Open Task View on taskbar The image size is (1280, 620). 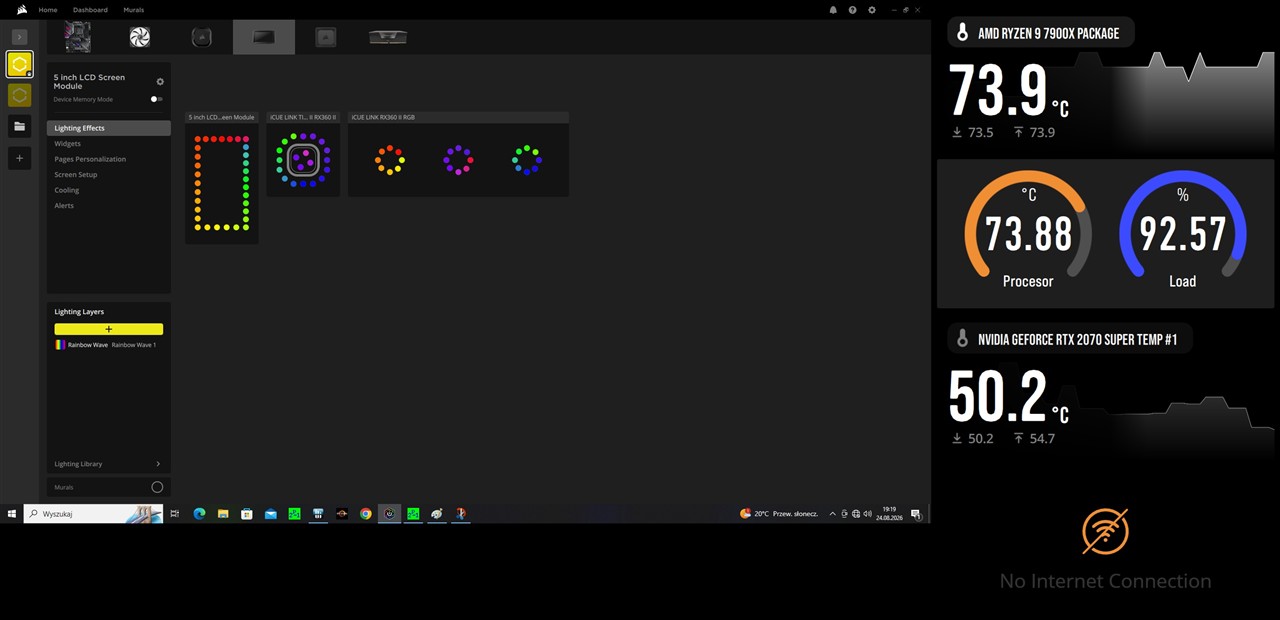(175, 514)
